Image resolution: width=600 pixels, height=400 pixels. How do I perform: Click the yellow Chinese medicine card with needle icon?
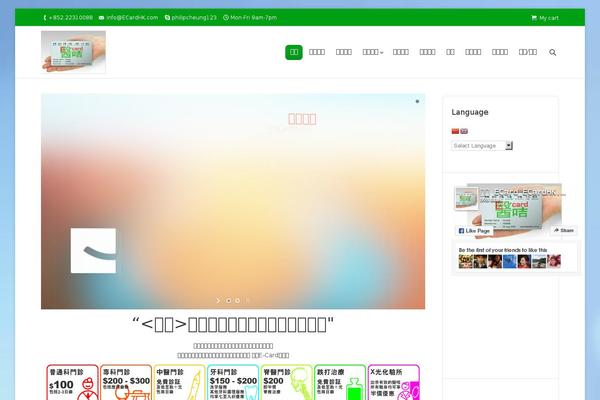coord(180,382)
